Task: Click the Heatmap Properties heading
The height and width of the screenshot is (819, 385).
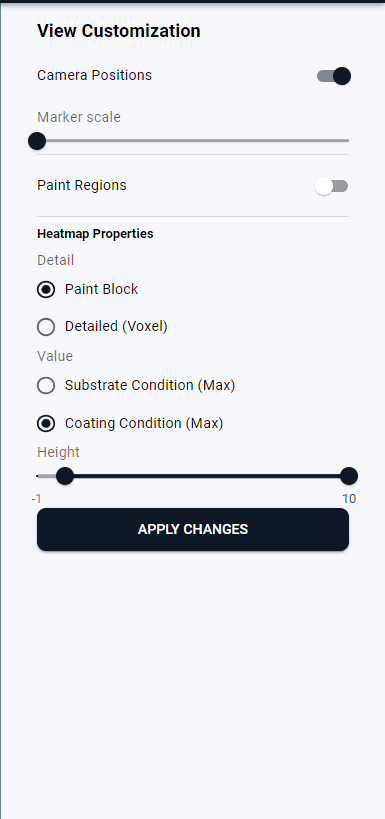Action: 95,233
